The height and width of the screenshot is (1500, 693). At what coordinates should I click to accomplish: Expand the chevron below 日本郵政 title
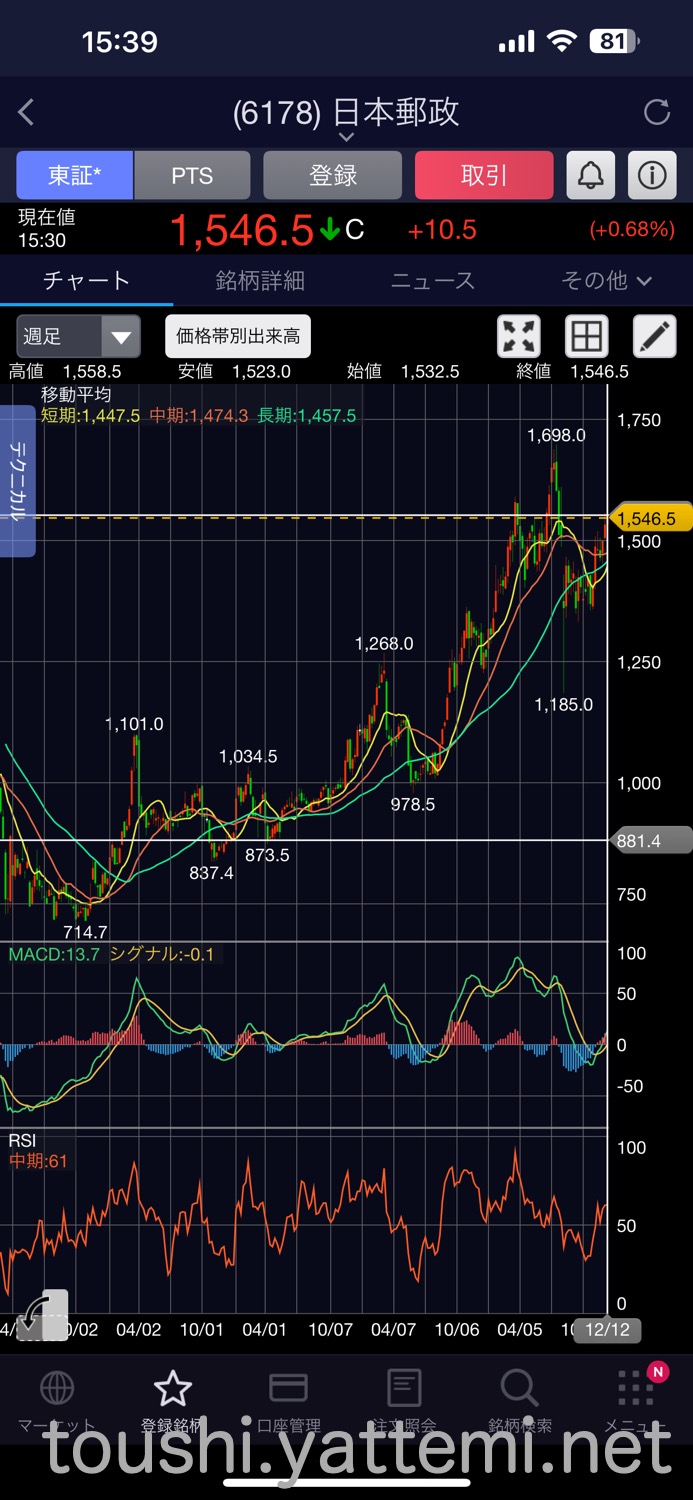click(x=346, y=137)
